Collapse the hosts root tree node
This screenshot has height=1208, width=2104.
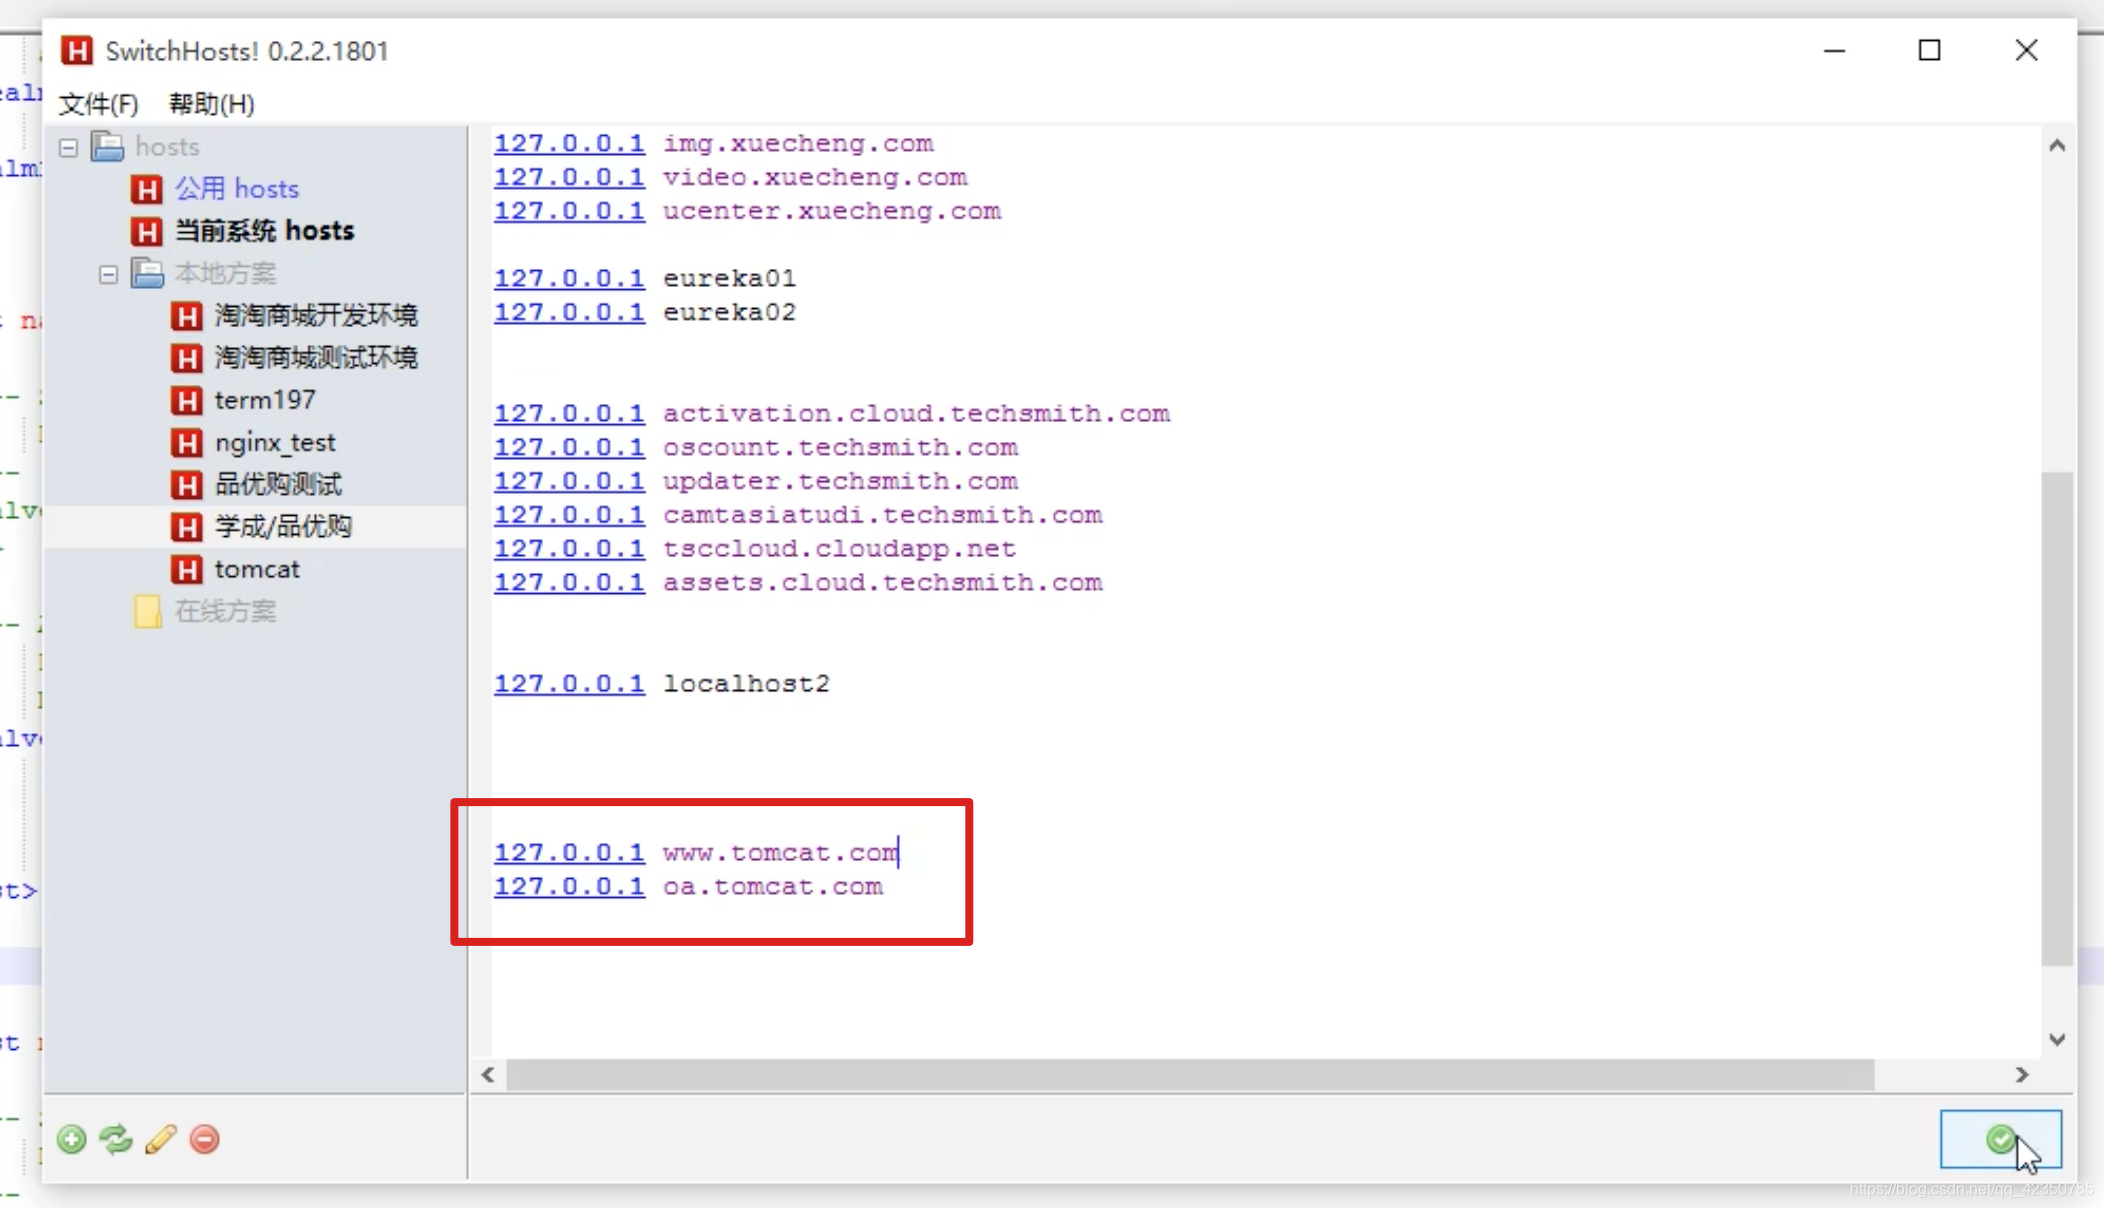coord(68,148)
